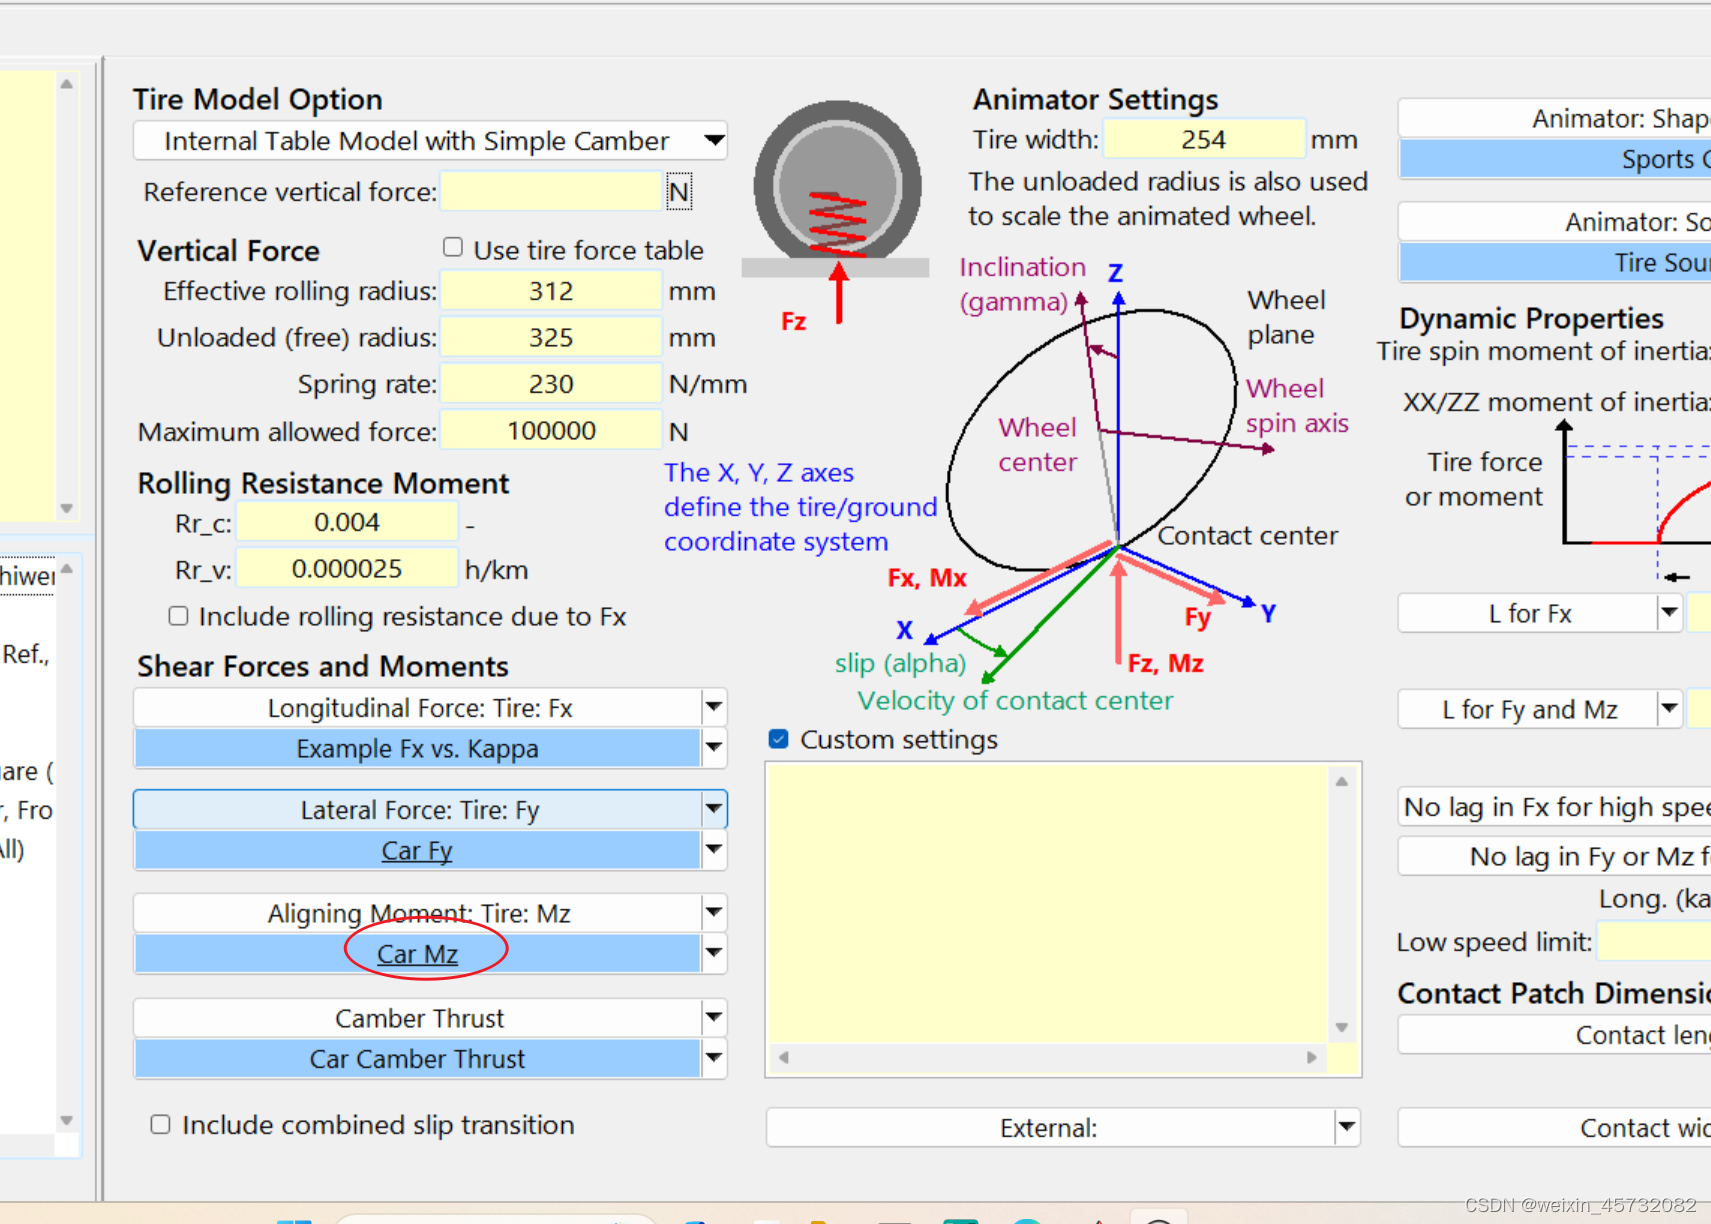The image size is (1711, 1224).
Task: Click the N units button beside Reference vertical force
Action: tap(679, 191)
